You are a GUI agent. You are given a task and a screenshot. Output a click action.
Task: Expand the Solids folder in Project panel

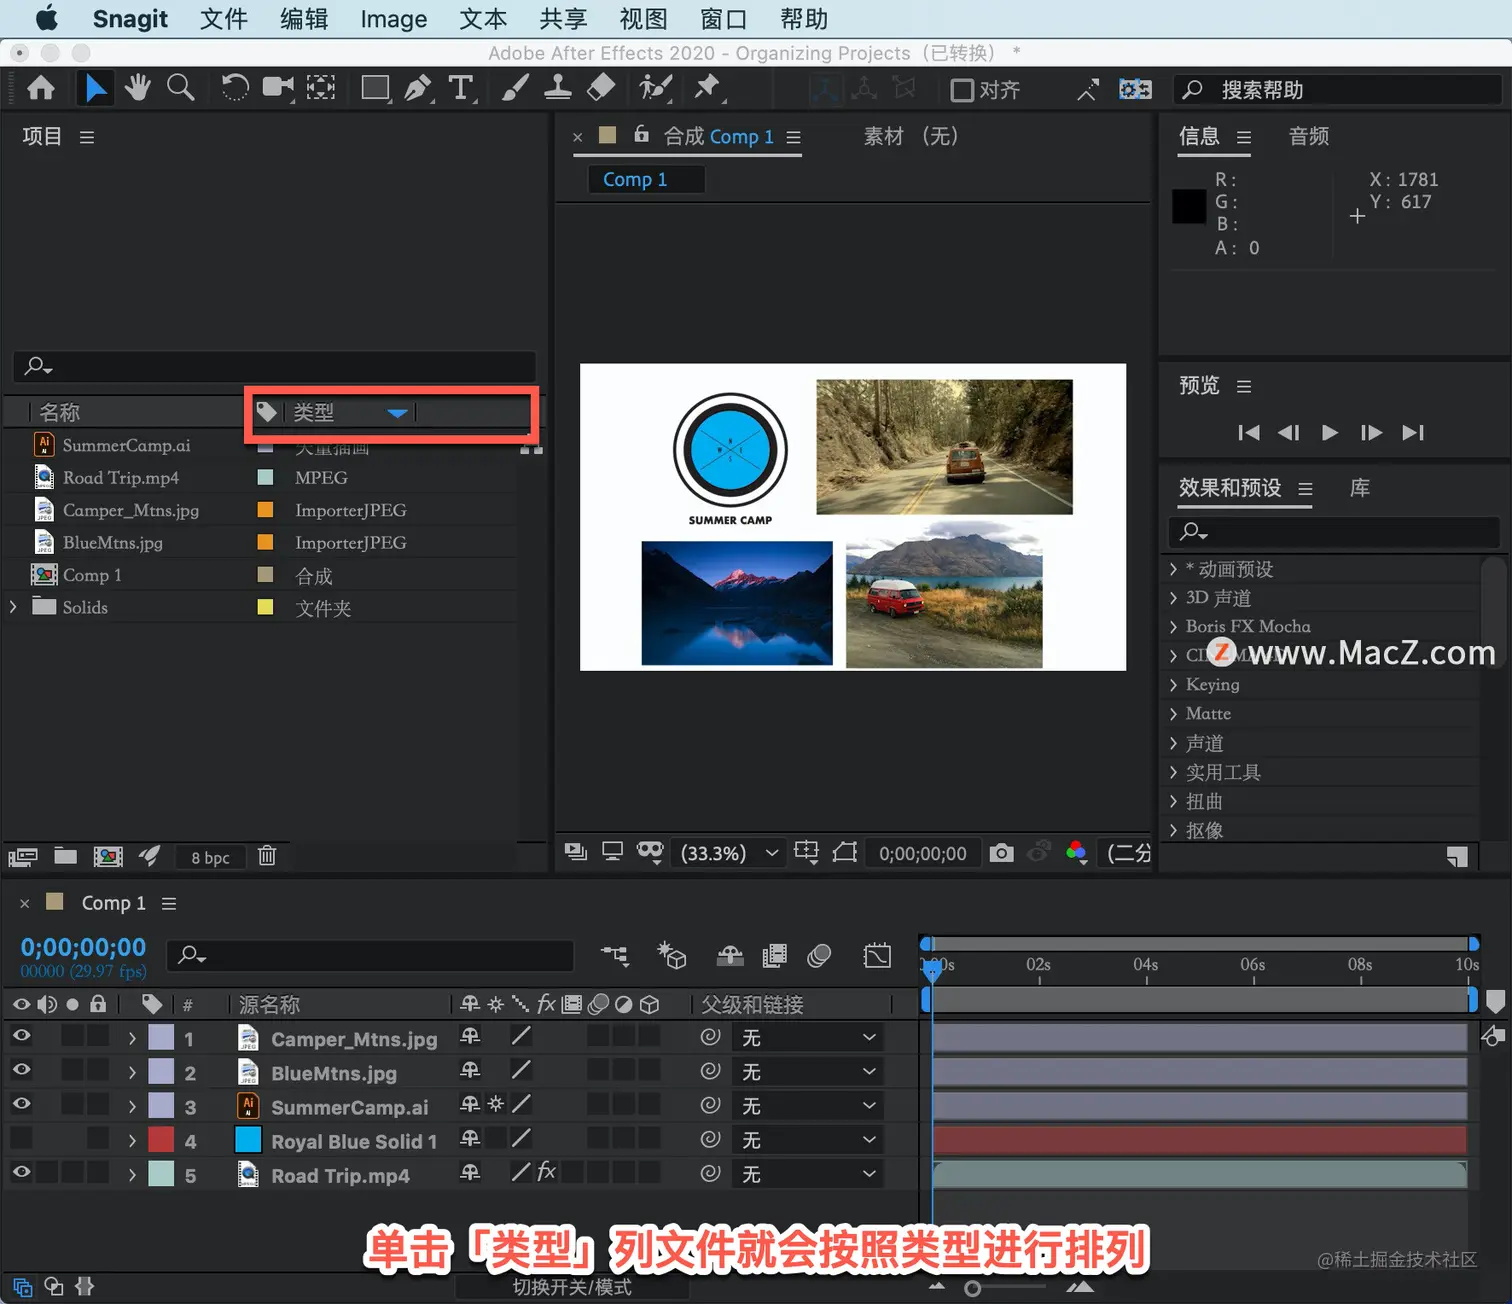(x=13, y=607)
